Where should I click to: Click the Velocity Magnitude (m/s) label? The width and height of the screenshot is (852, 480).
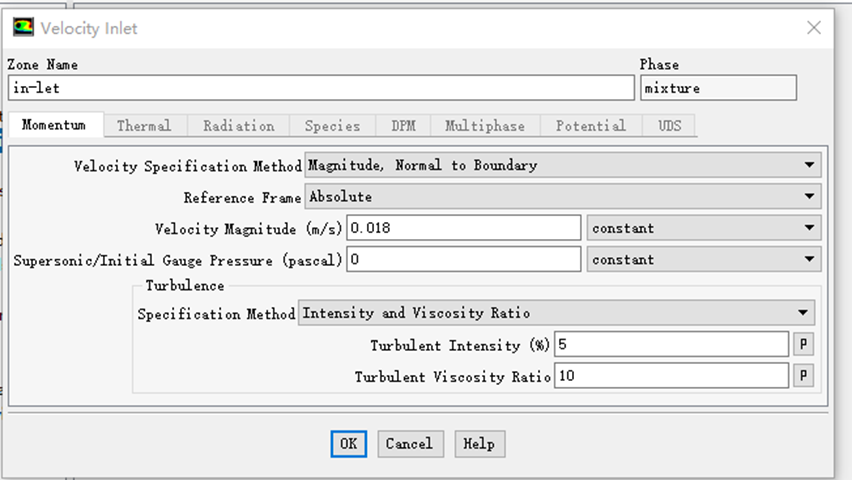(248, 229)
